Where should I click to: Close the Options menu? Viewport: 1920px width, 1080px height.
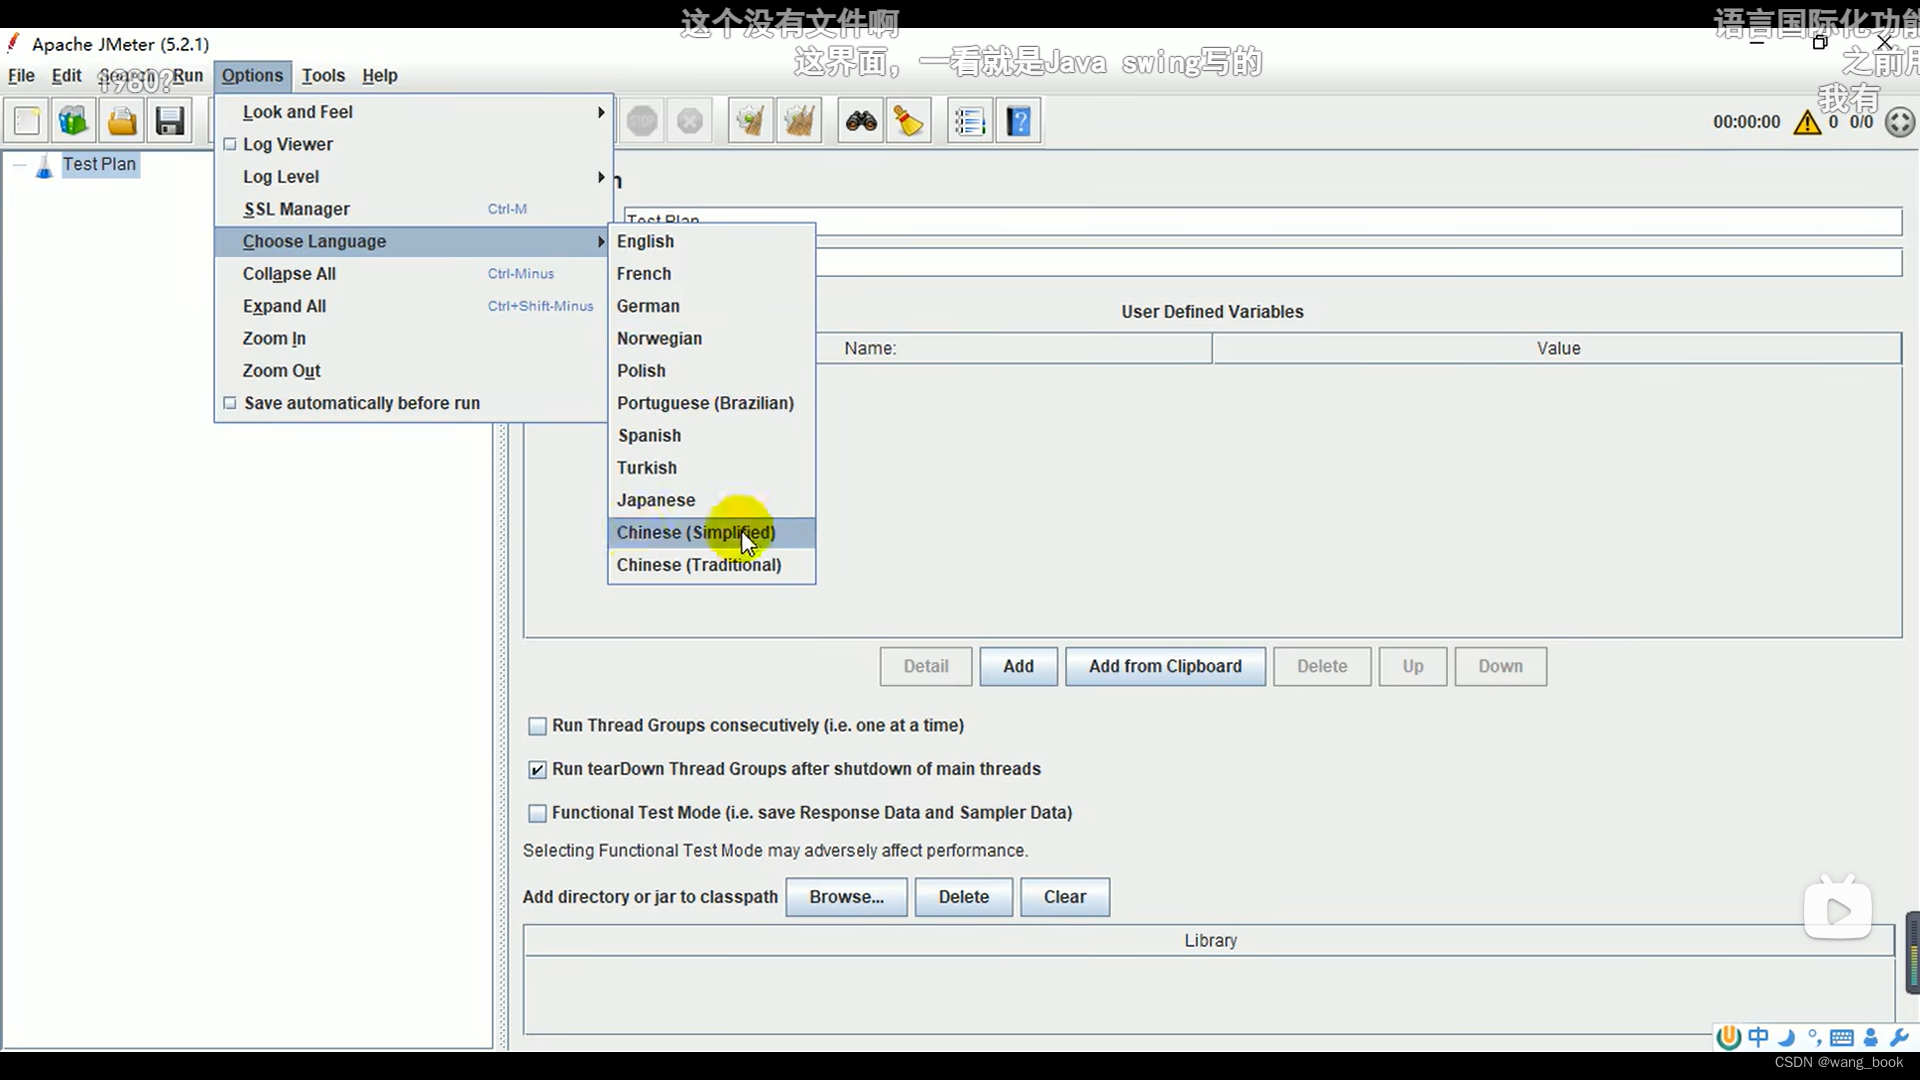252,75
